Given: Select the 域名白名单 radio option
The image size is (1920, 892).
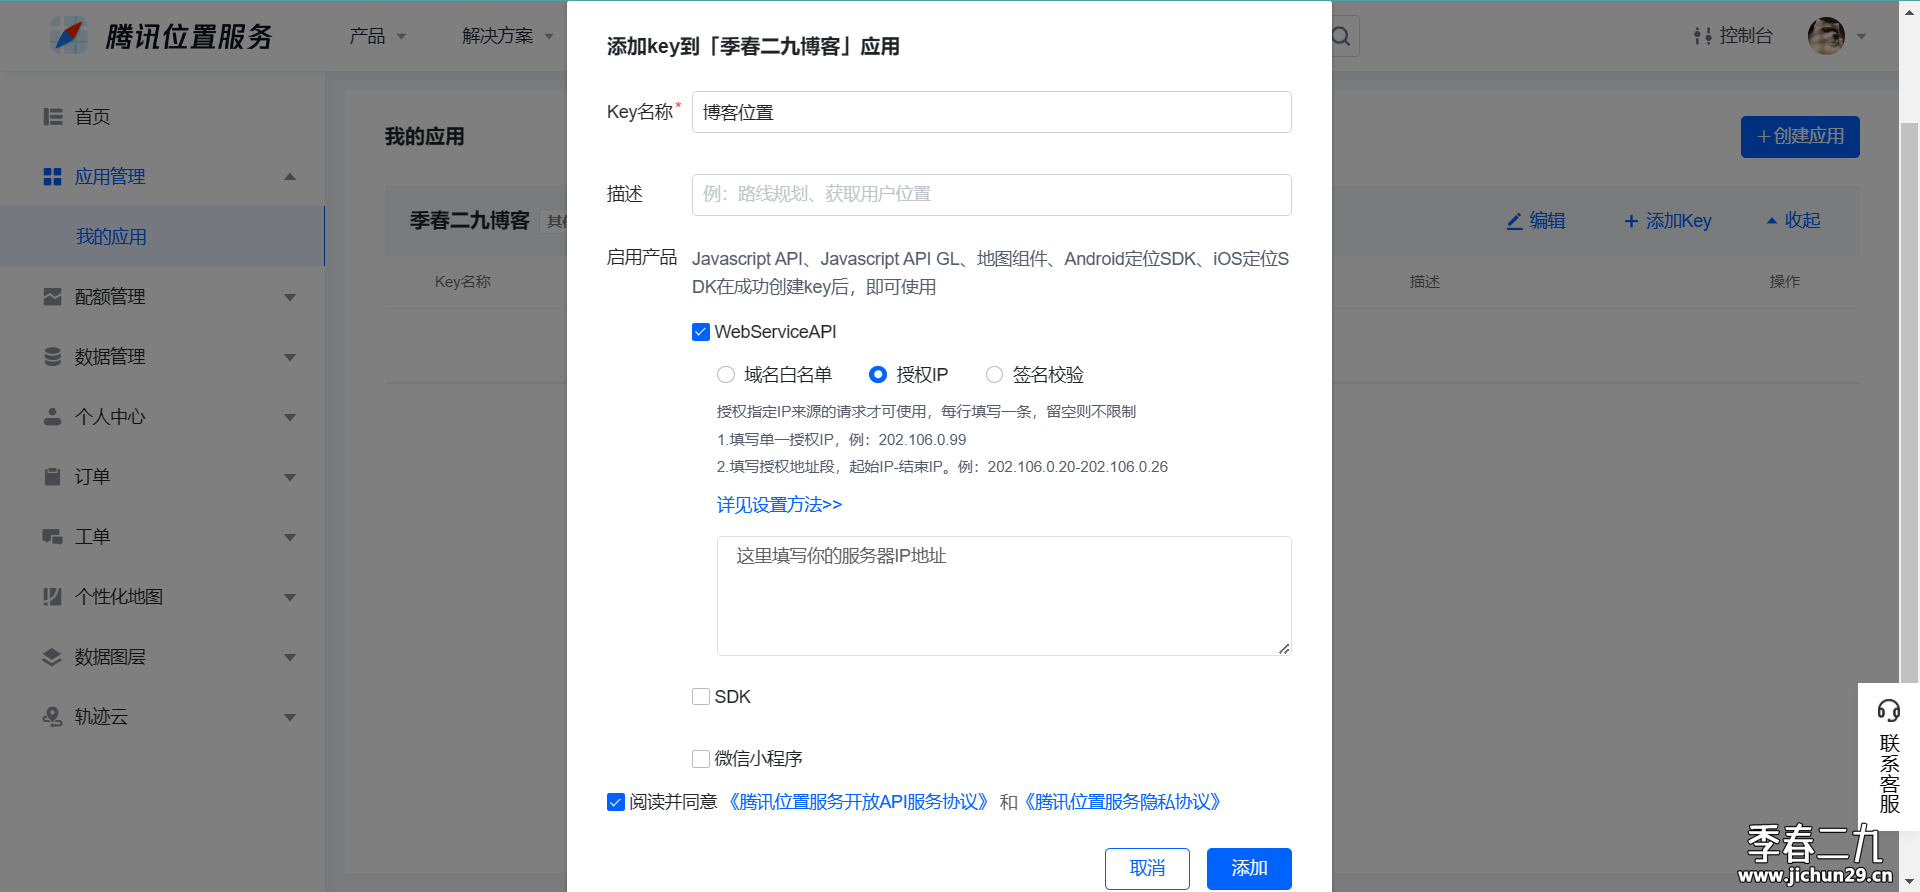Looking at the screenshot, I should click(x=726, y=375).
